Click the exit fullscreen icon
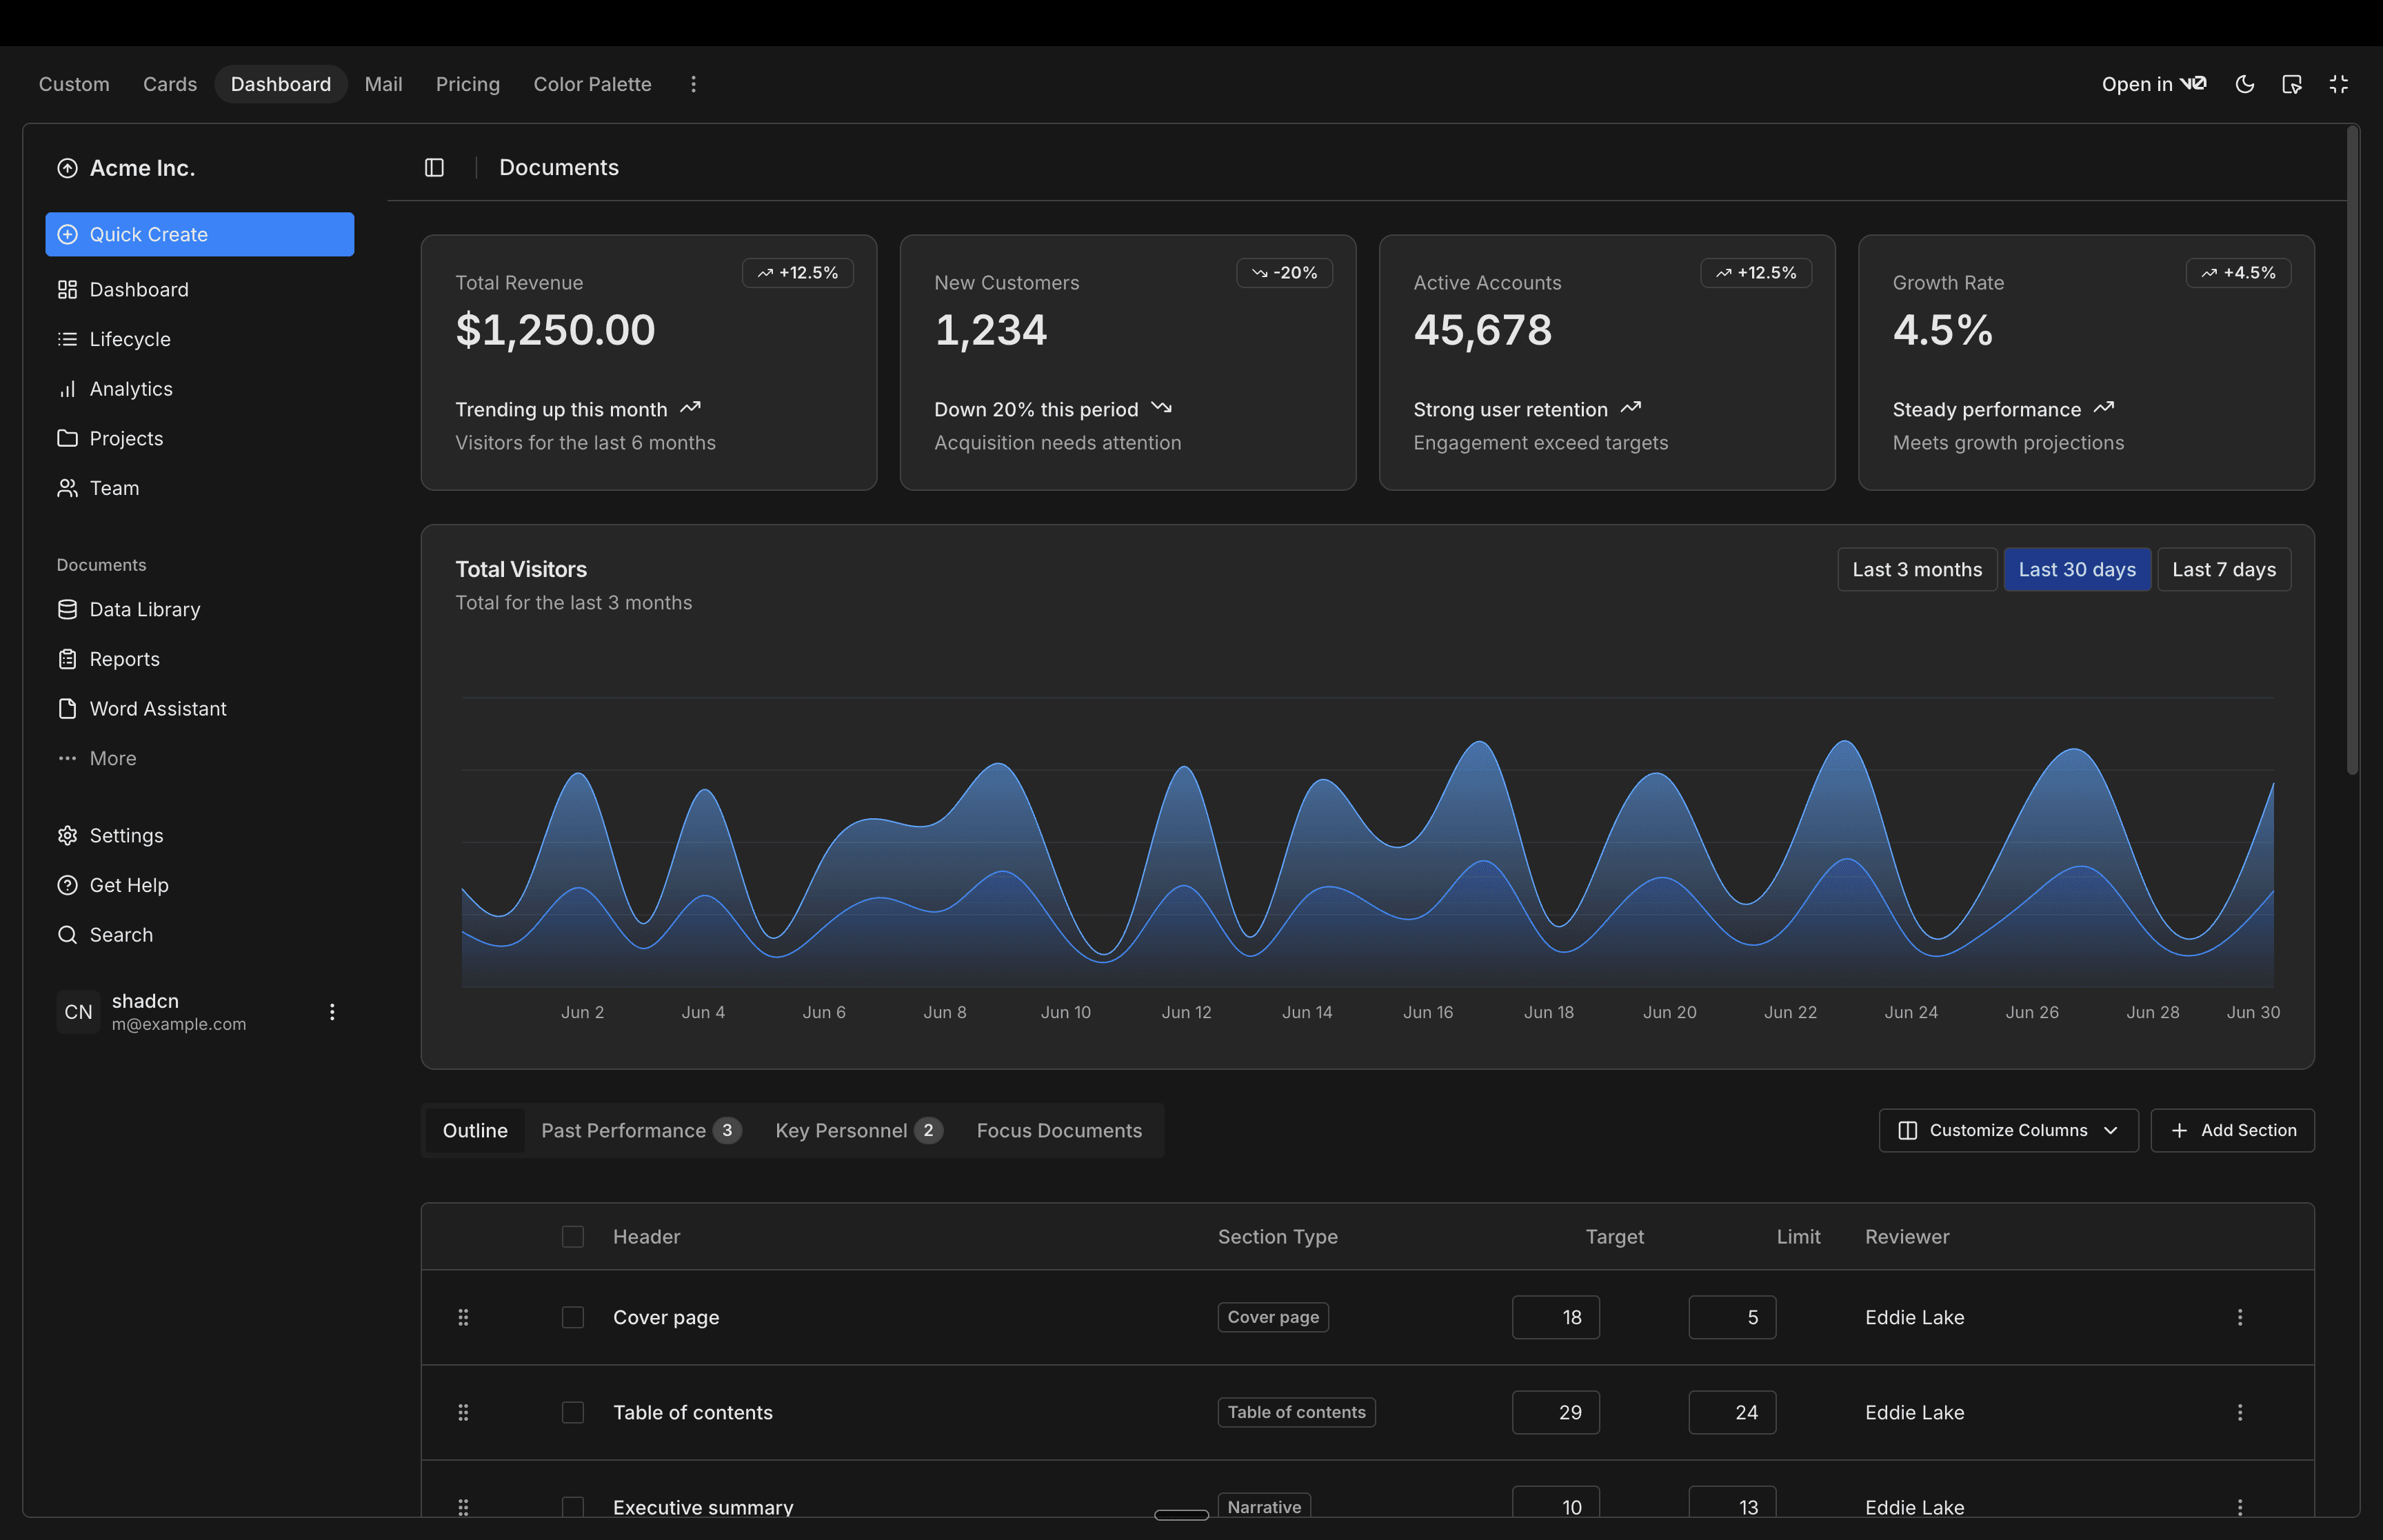 point(2339,84)
